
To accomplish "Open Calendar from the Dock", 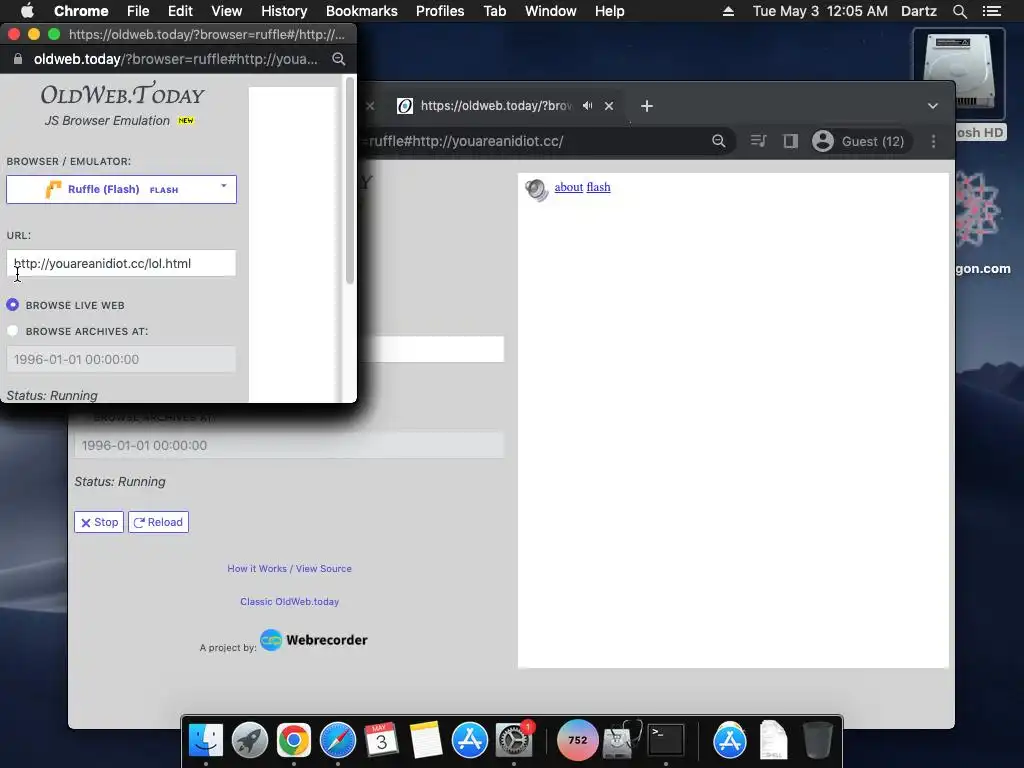I will click(381, 740).
